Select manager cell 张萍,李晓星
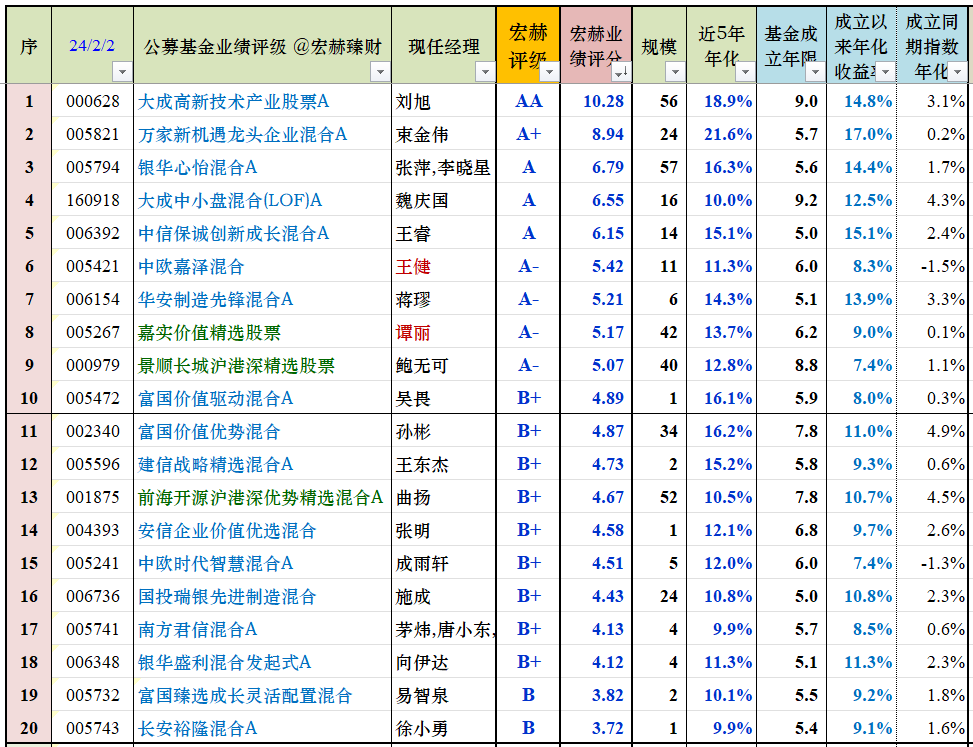The height and width of the screenshot is (747, 973). point(444,168)
